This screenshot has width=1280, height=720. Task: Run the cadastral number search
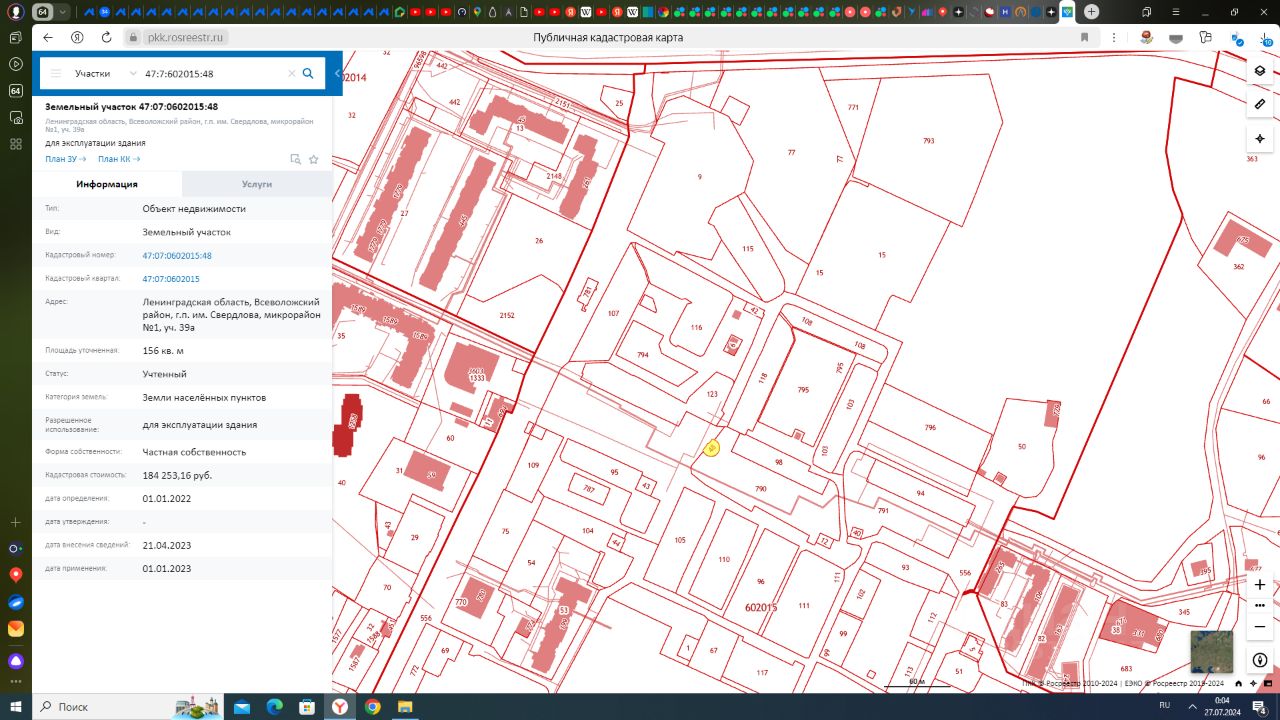tap(308, 73)
